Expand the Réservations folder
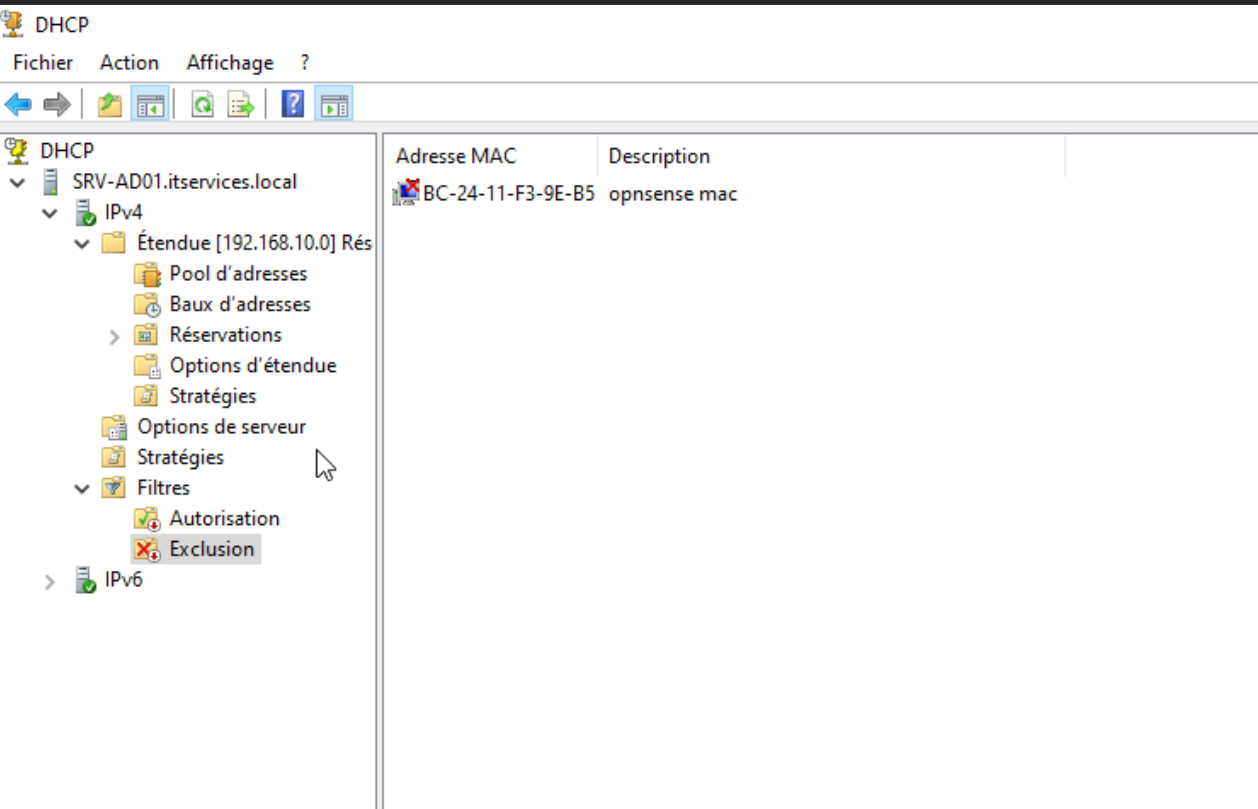Image resolution: width=1258 pixels, height=809 pixels. 114,336
